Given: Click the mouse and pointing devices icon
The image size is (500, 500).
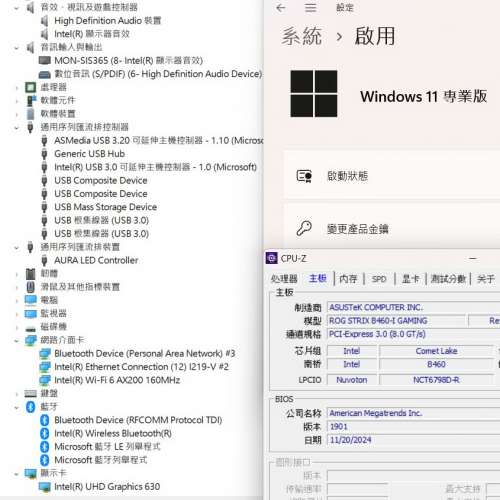Looking at the screenshot, I should pos(30,287).
